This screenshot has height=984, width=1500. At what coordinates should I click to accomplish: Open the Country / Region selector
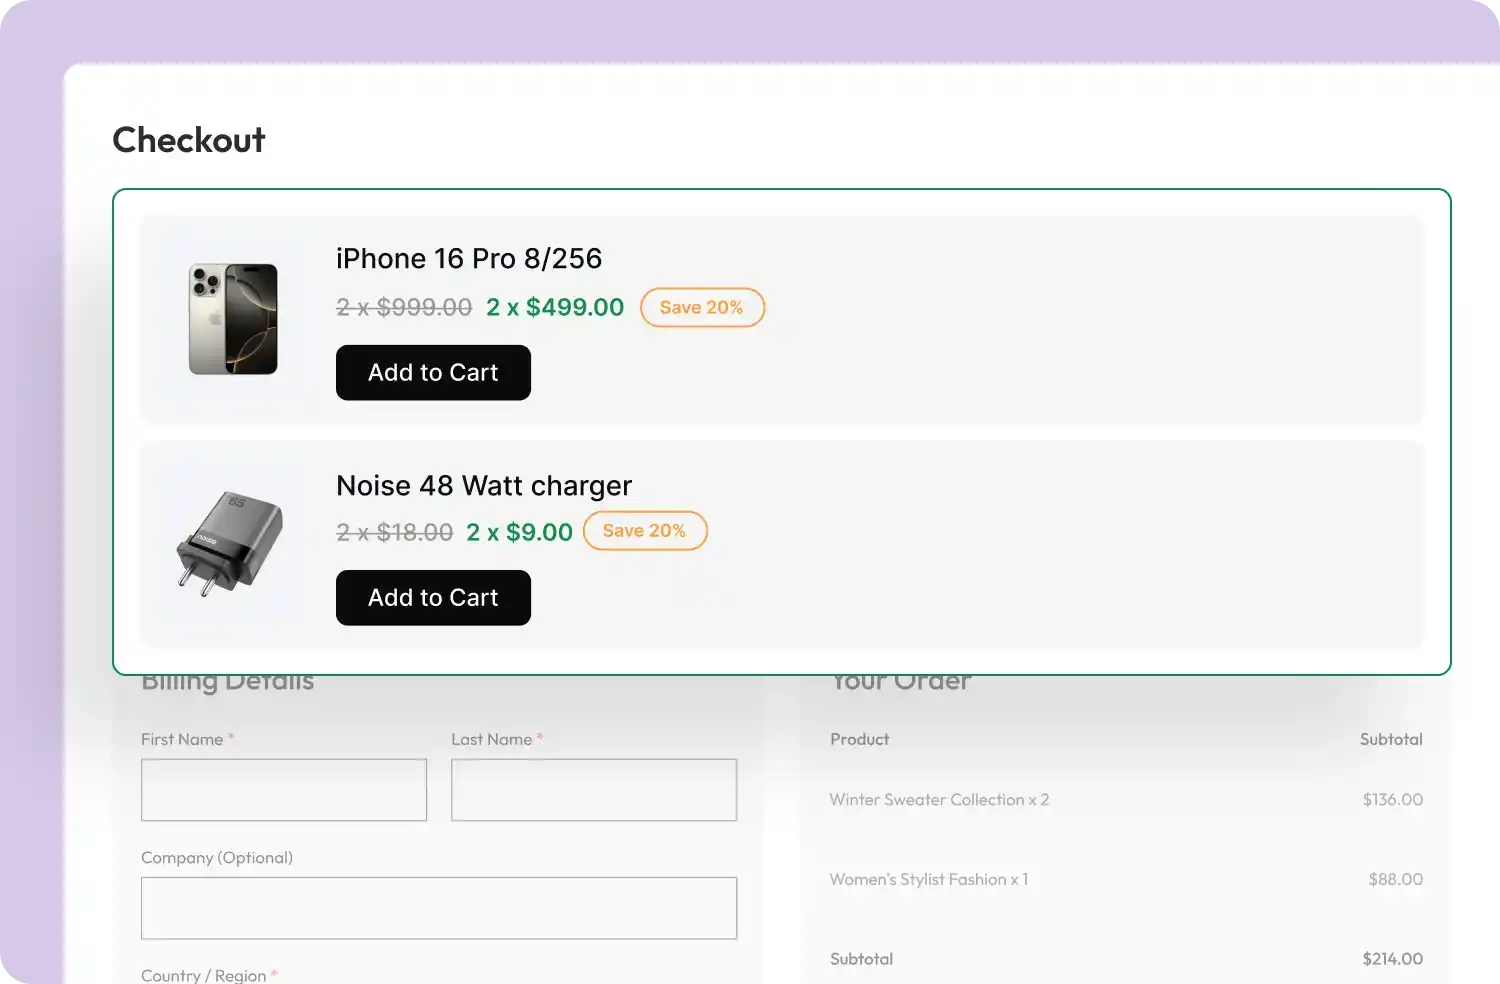(x=205, y=974)
